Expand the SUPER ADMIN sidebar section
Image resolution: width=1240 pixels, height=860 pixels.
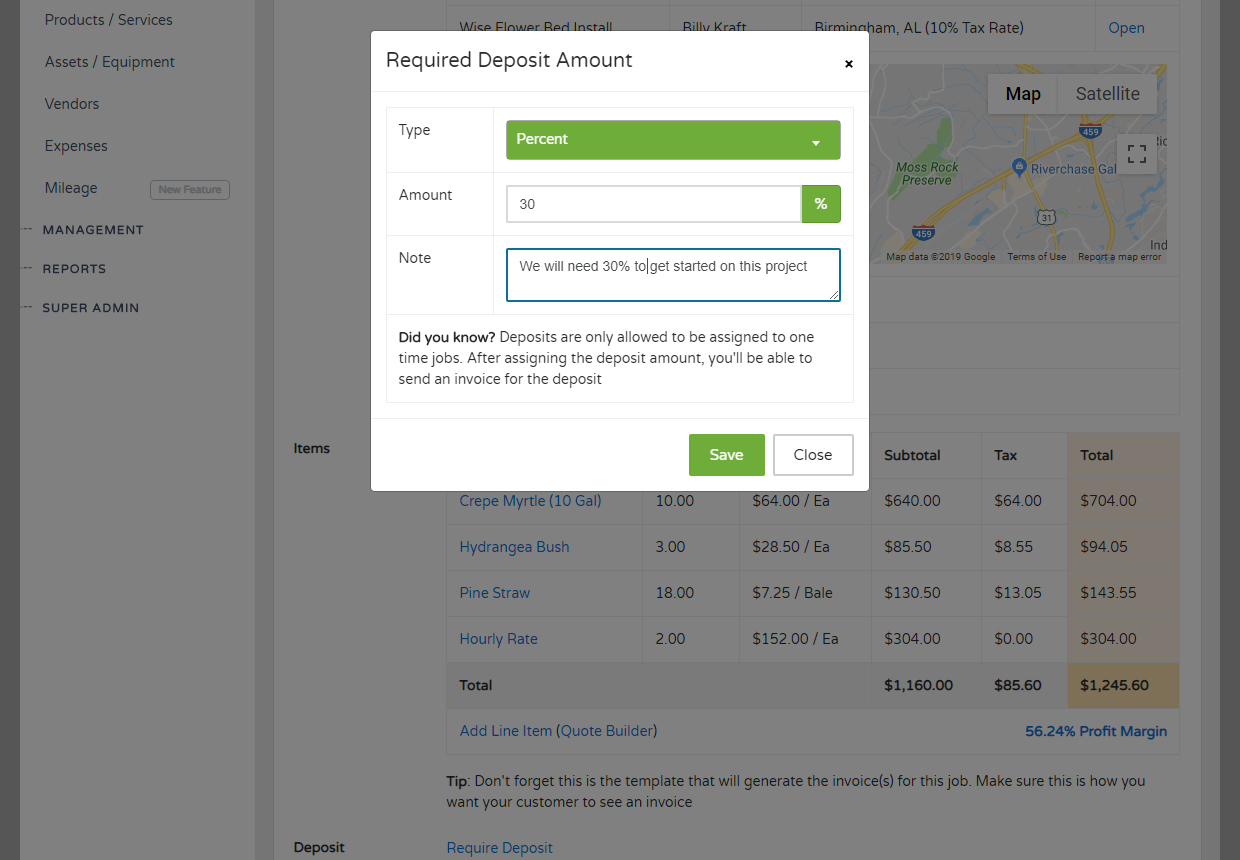pyautogui.click(x=90, y=307)
